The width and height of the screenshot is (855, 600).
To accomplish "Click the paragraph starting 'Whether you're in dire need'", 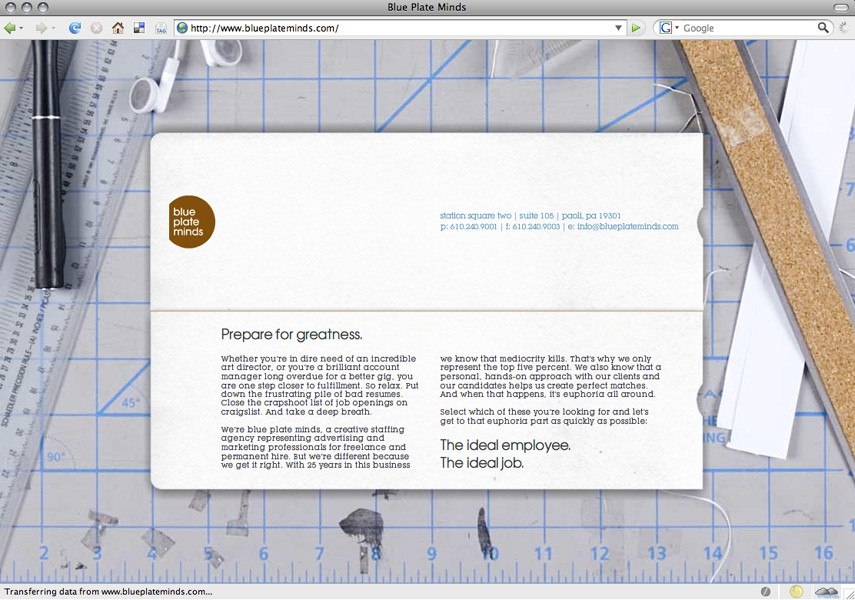I will point(320,385).
